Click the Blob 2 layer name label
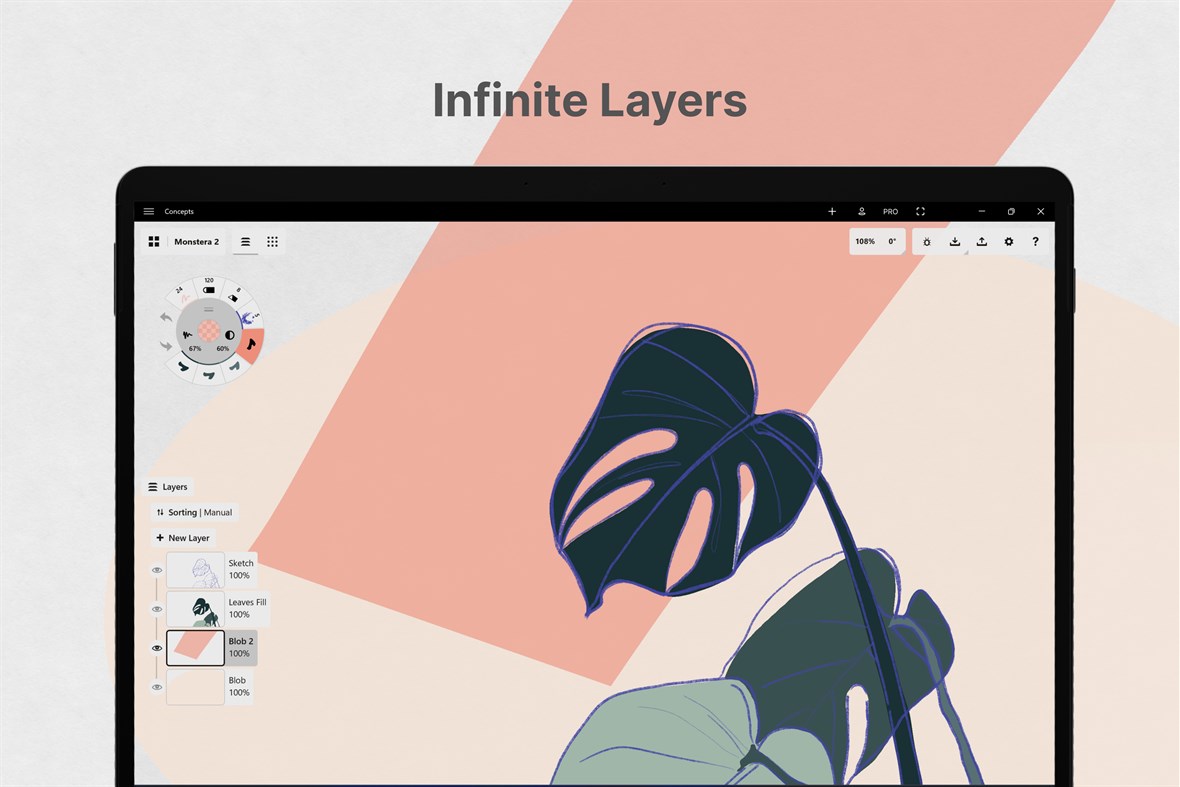The width and height of the screenshot is (1180, 787). point(241,641)
